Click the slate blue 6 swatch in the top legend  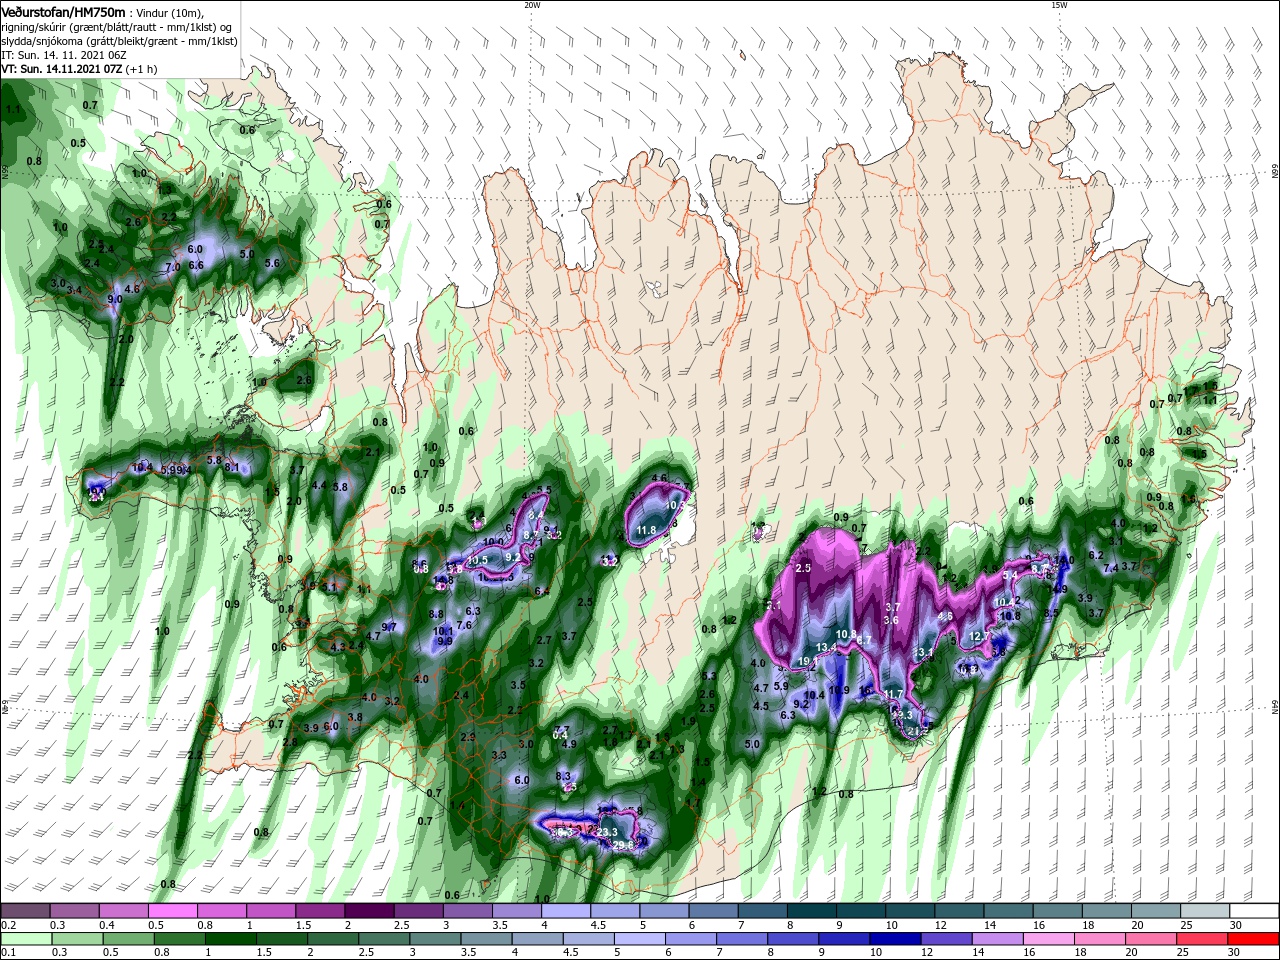click(x=714, y=910)
